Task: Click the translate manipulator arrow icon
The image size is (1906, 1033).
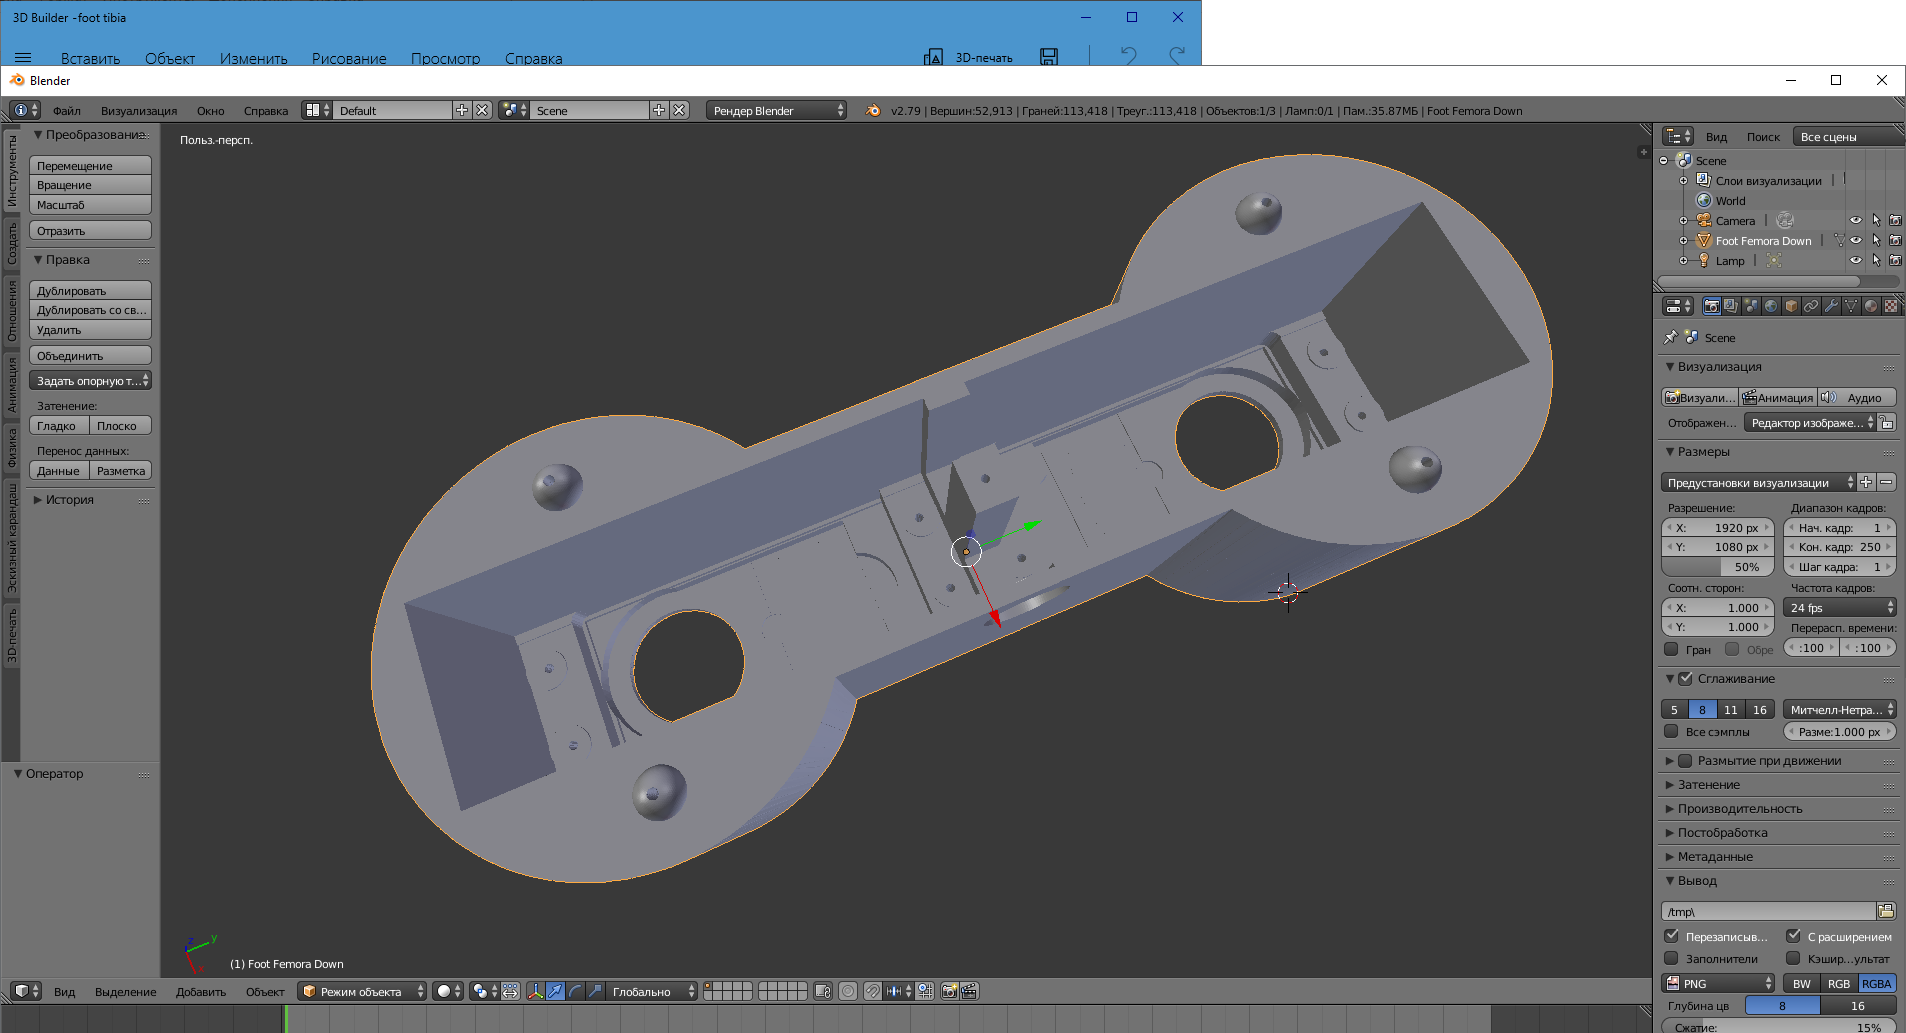Action: [x=555, y=991]
